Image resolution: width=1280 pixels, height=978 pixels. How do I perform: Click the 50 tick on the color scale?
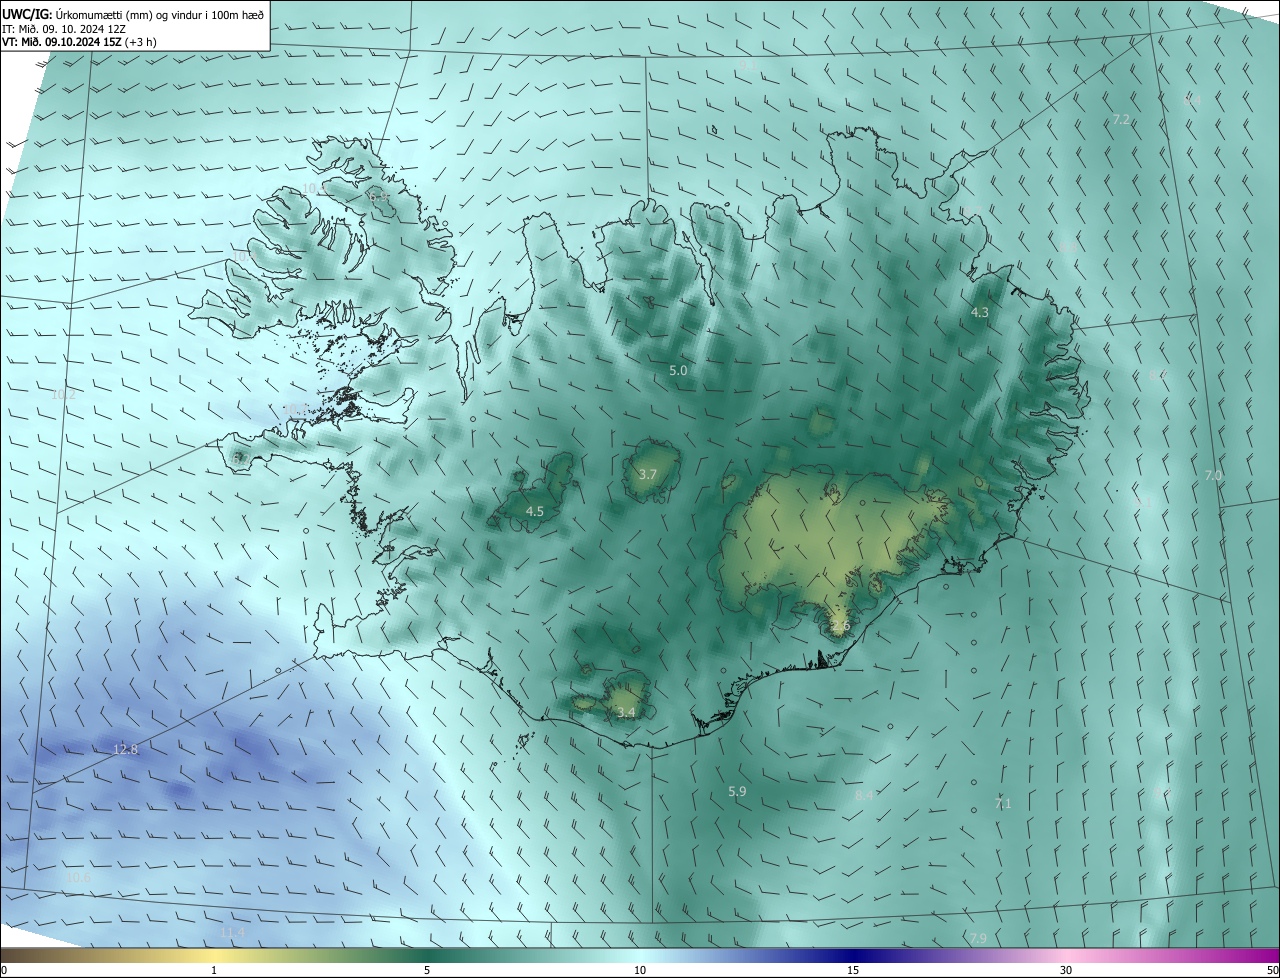pyautogui.click(x=1272, y=971)
